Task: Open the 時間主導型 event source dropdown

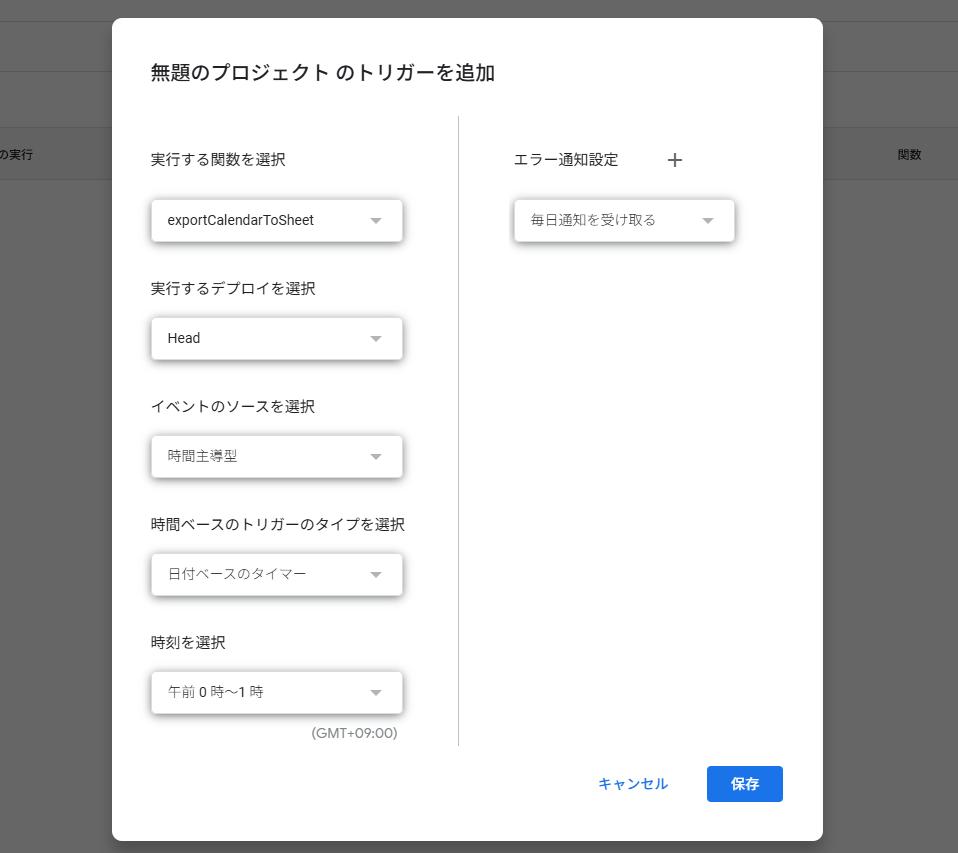Action: click(260, 456)
